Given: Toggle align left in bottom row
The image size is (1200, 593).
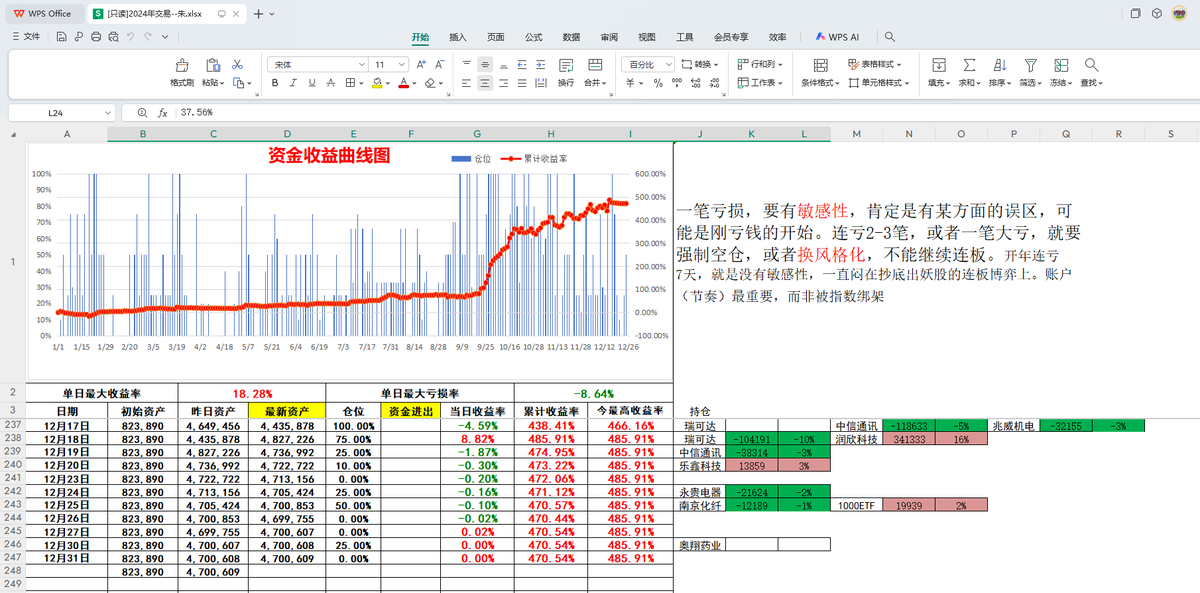Looking at the screenshot, I should 467,83.
